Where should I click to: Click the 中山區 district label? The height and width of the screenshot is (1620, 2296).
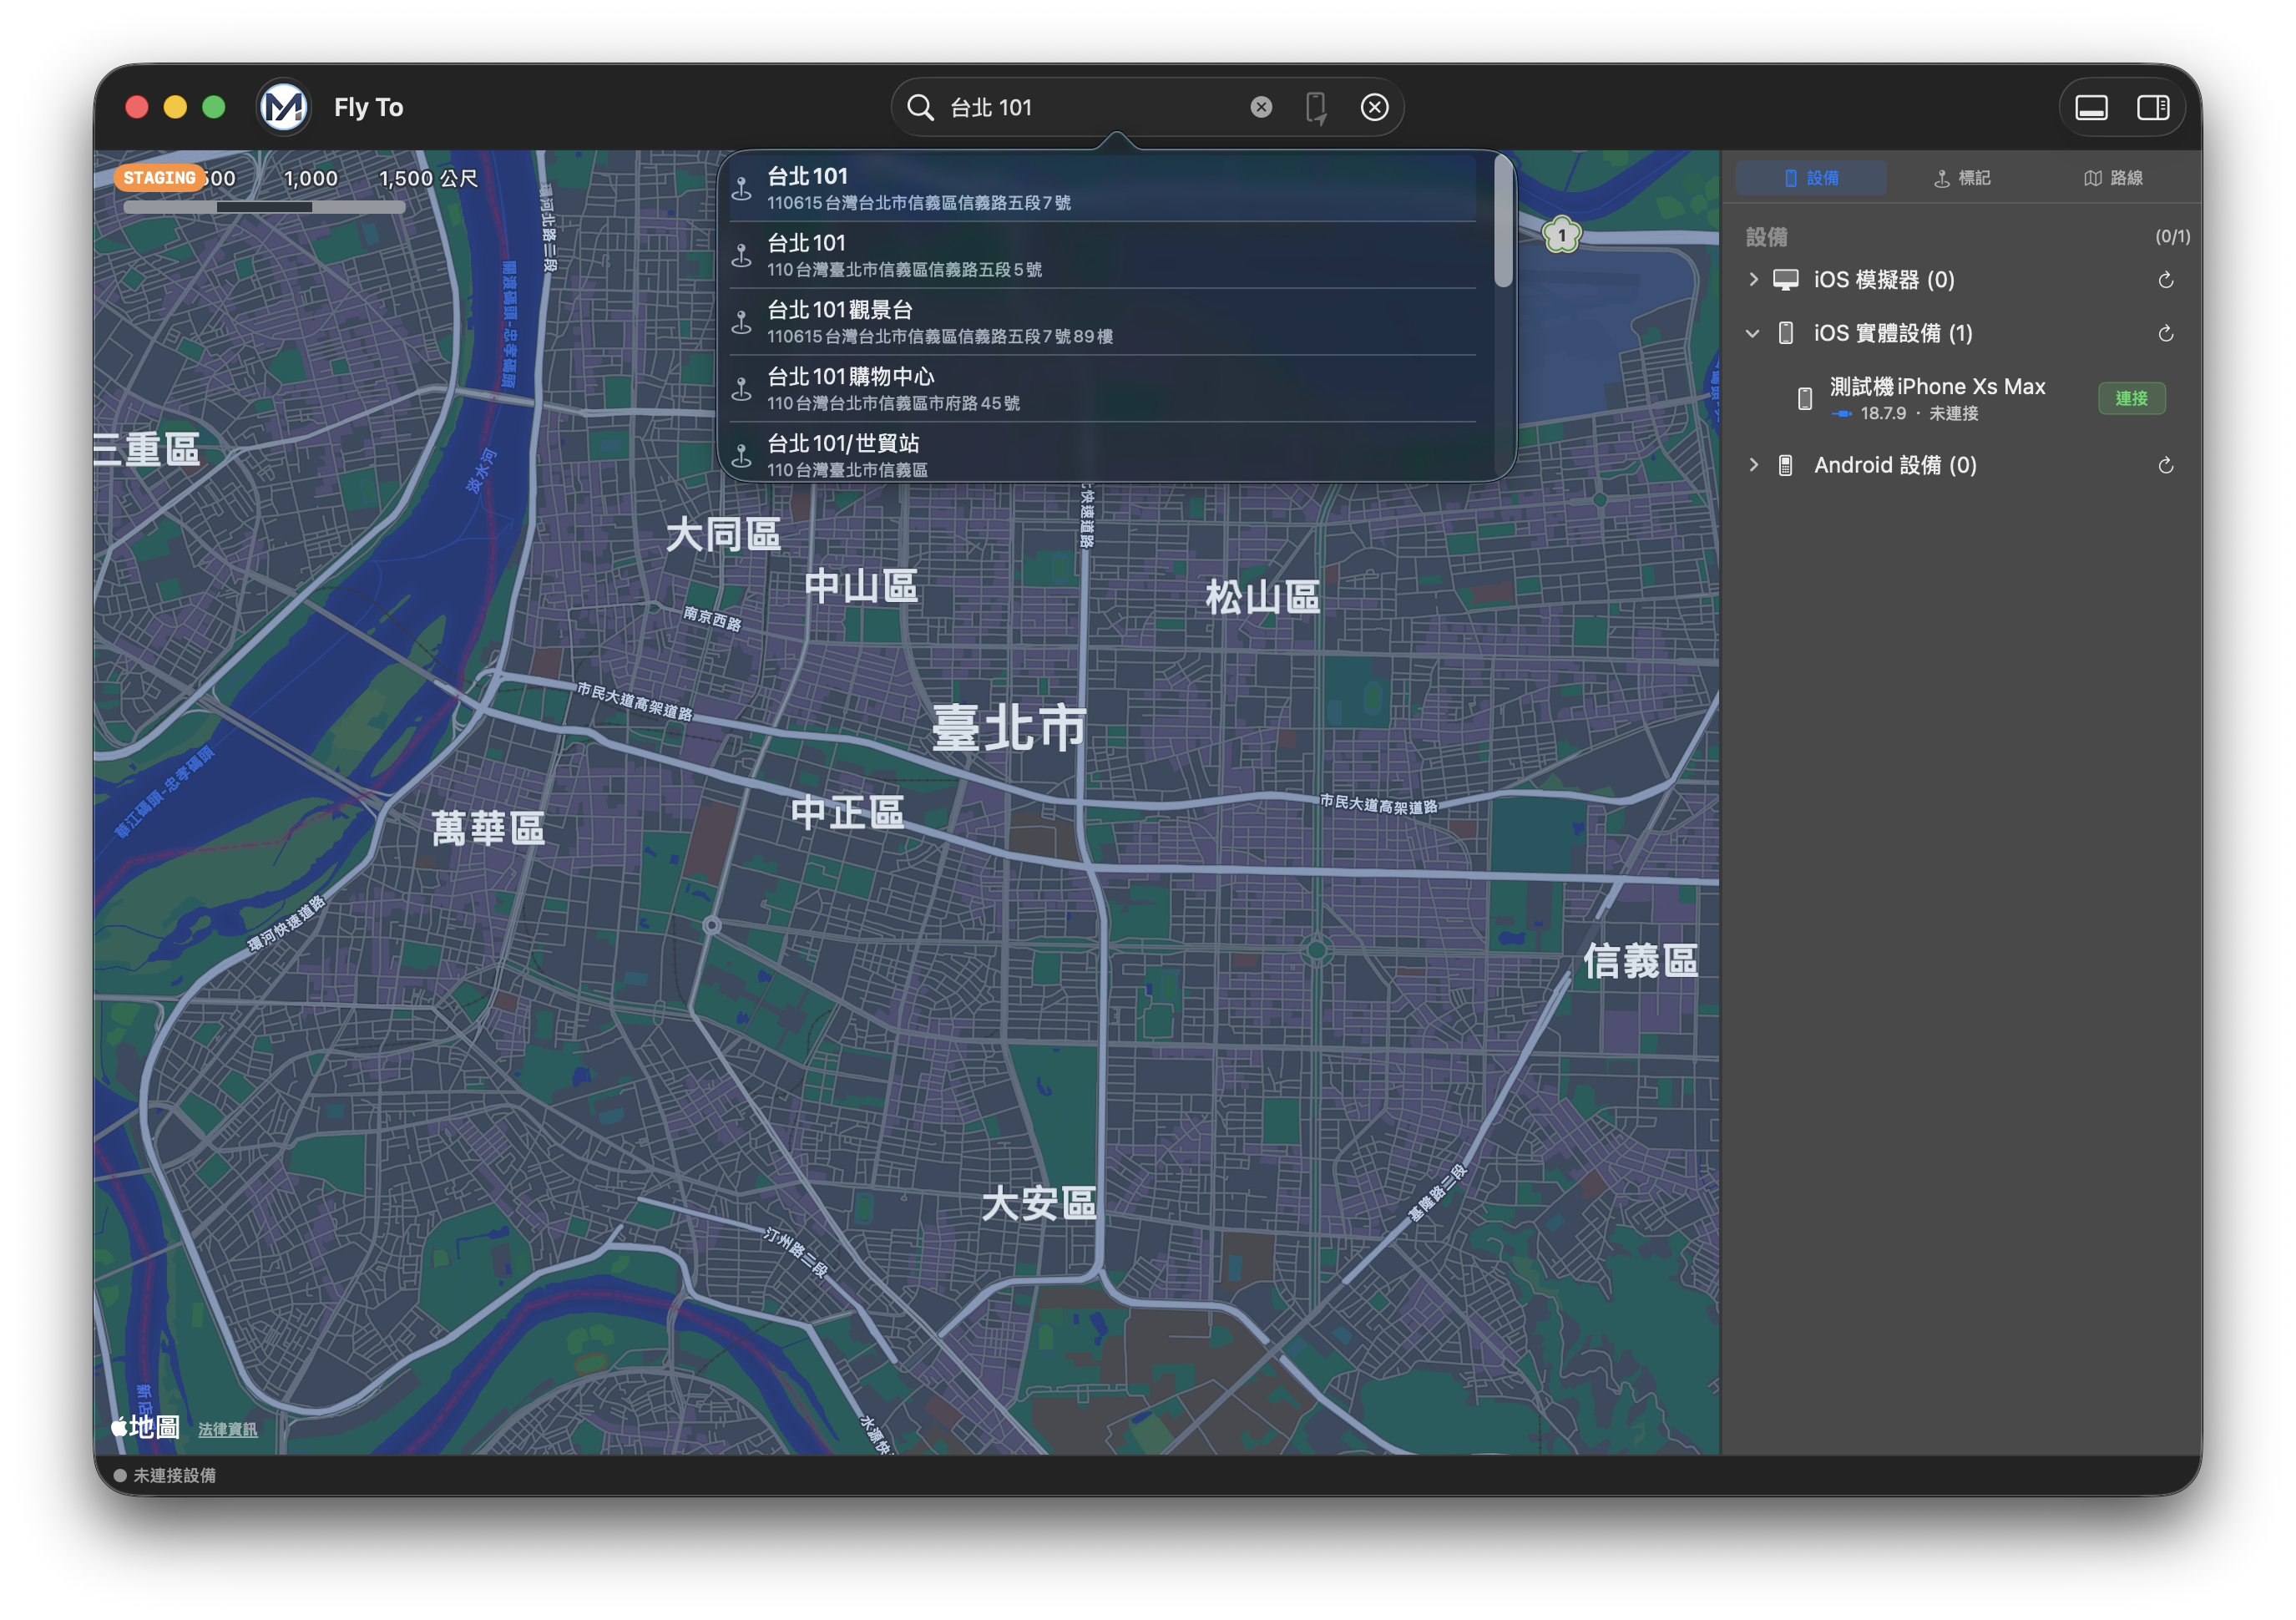click(861, 586)
